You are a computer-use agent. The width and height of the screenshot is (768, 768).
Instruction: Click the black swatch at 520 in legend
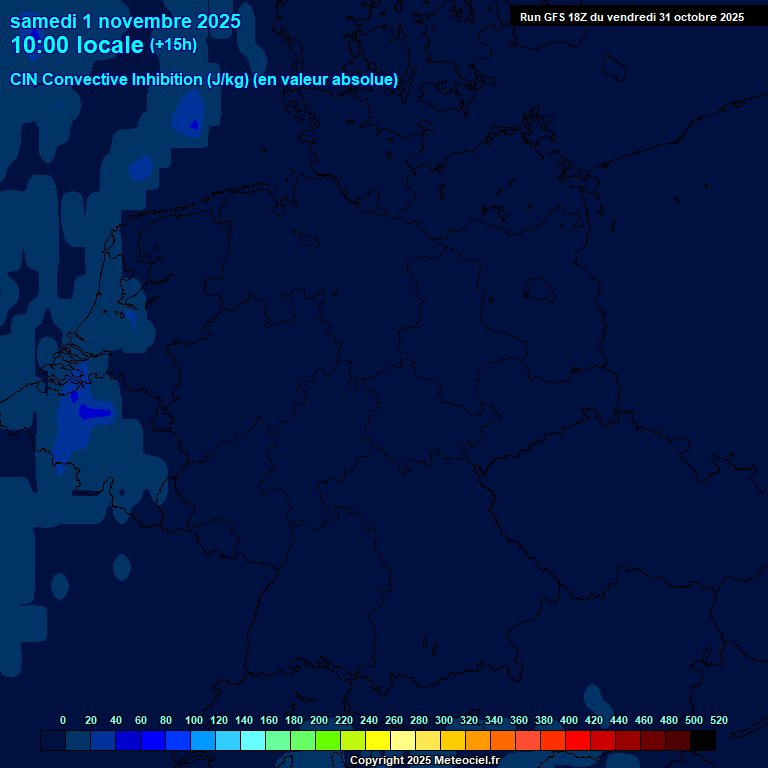703,741
